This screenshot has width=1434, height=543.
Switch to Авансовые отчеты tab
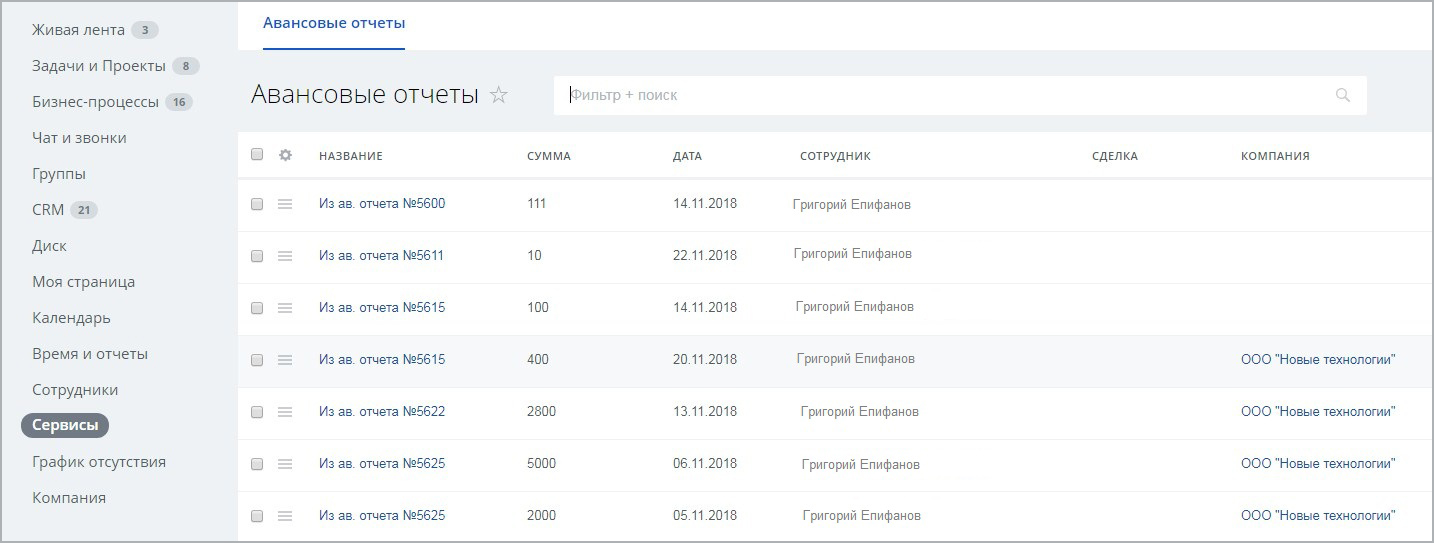[x=334, y=23]
